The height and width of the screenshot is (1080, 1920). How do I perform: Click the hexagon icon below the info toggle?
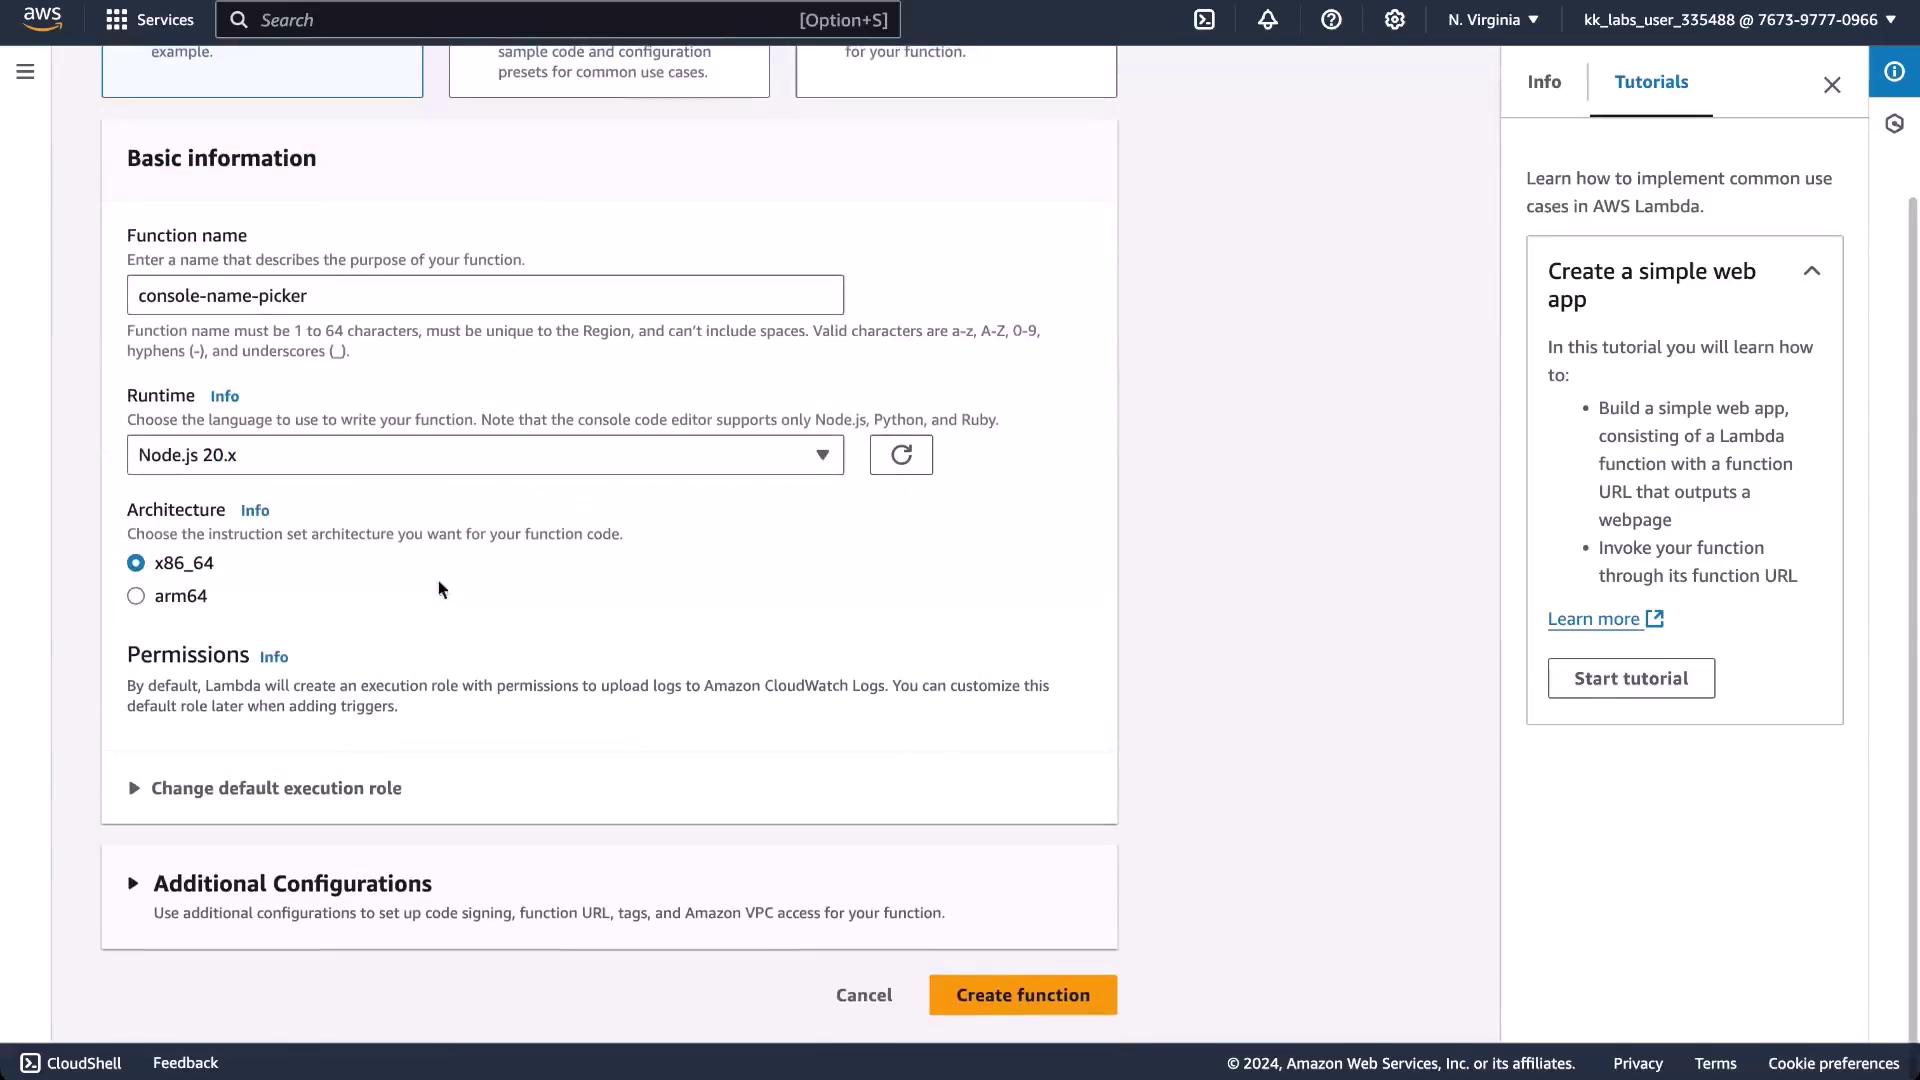pyautogui.click(x=1894, y=124)
